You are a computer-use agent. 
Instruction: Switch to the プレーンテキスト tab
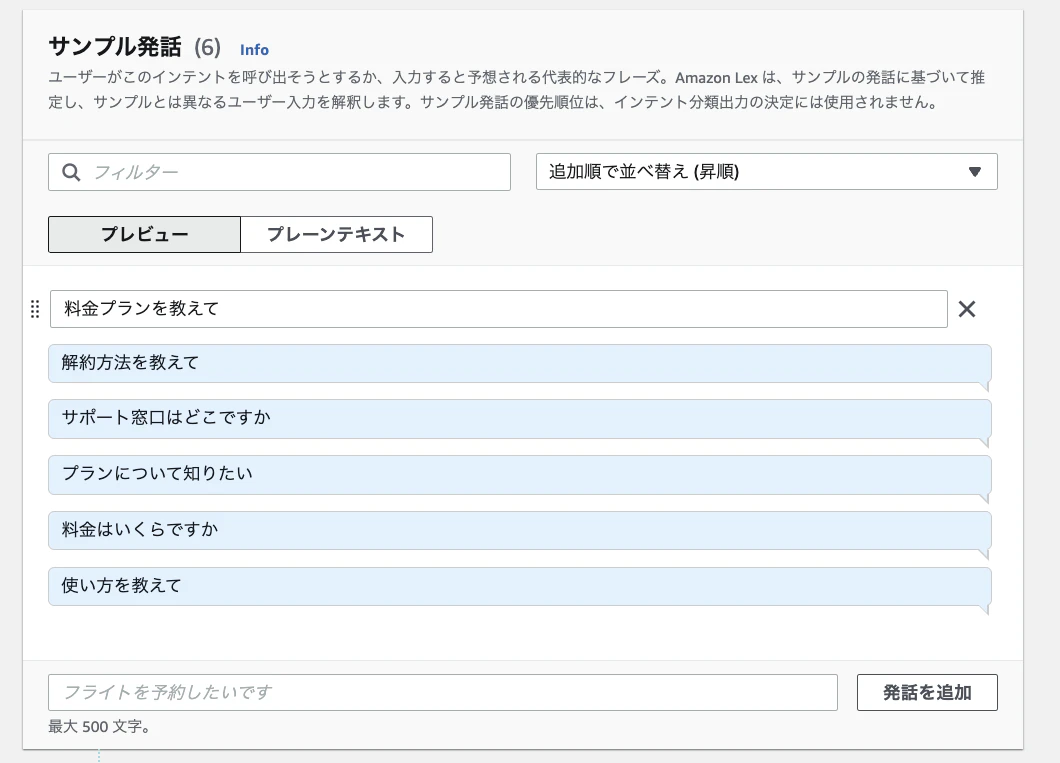[x=337, y=235]
